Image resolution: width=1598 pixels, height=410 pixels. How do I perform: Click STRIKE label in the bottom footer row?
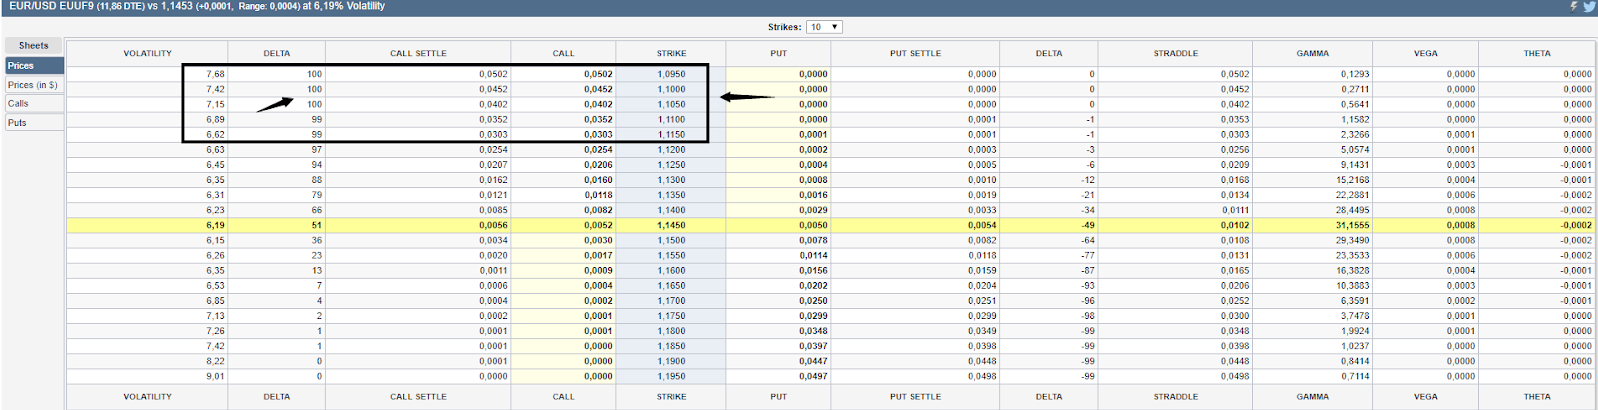(671, 397)
